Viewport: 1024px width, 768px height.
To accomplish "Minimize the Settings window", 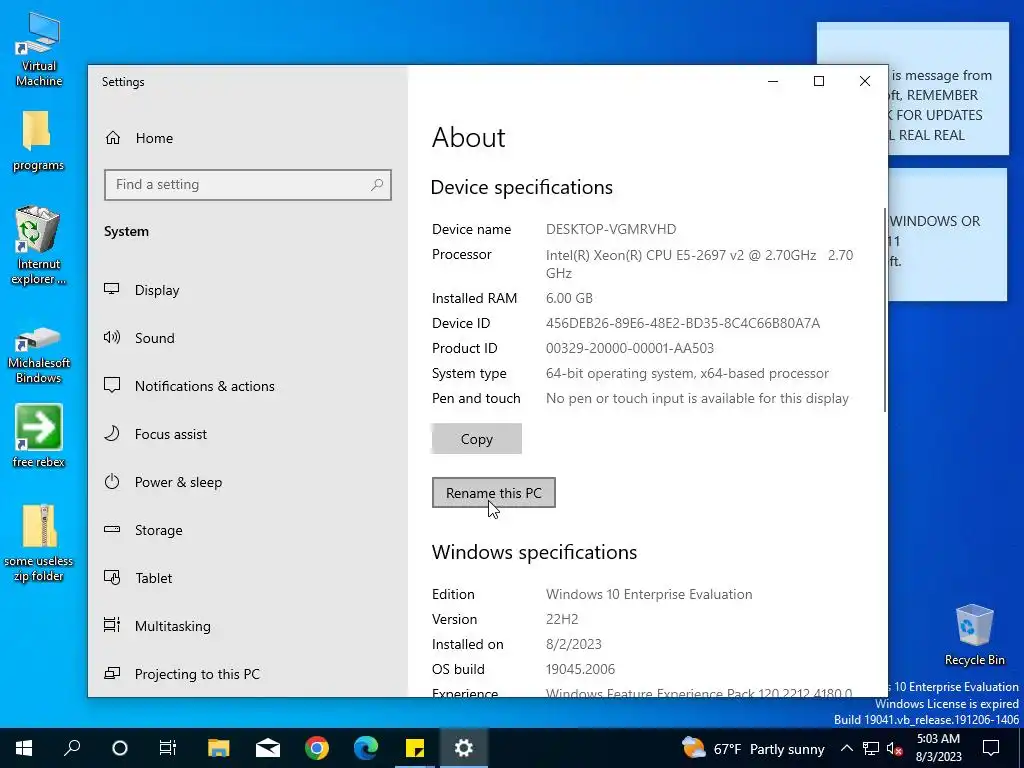I will pos(773,81).
